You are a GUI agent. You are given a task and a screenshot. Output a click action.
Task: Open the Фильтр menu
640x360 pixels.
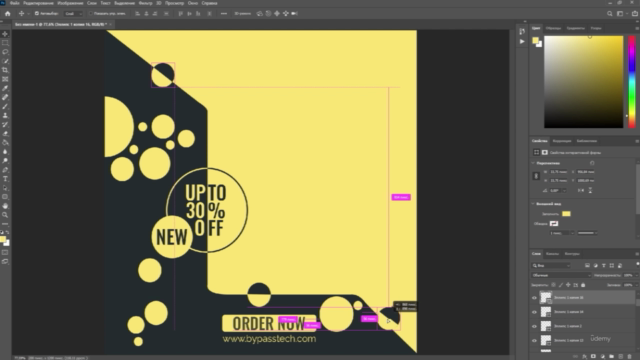click(x=145, y=3)
